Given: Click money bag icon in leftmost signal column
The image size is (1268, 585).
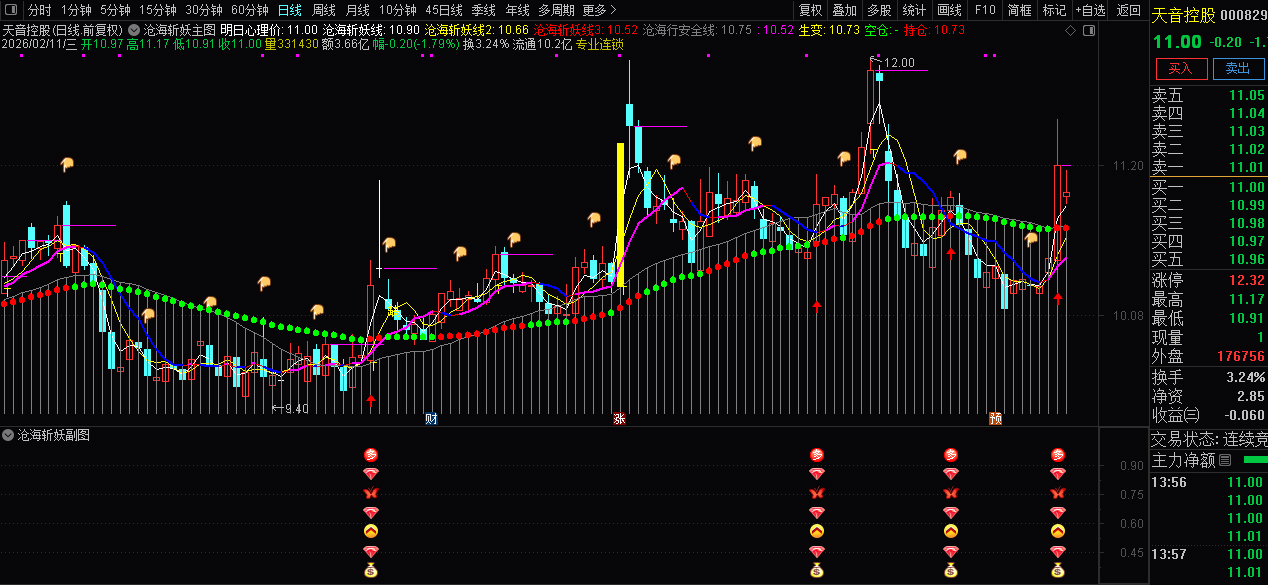Looking at the screenshot, I should (371, 571).
